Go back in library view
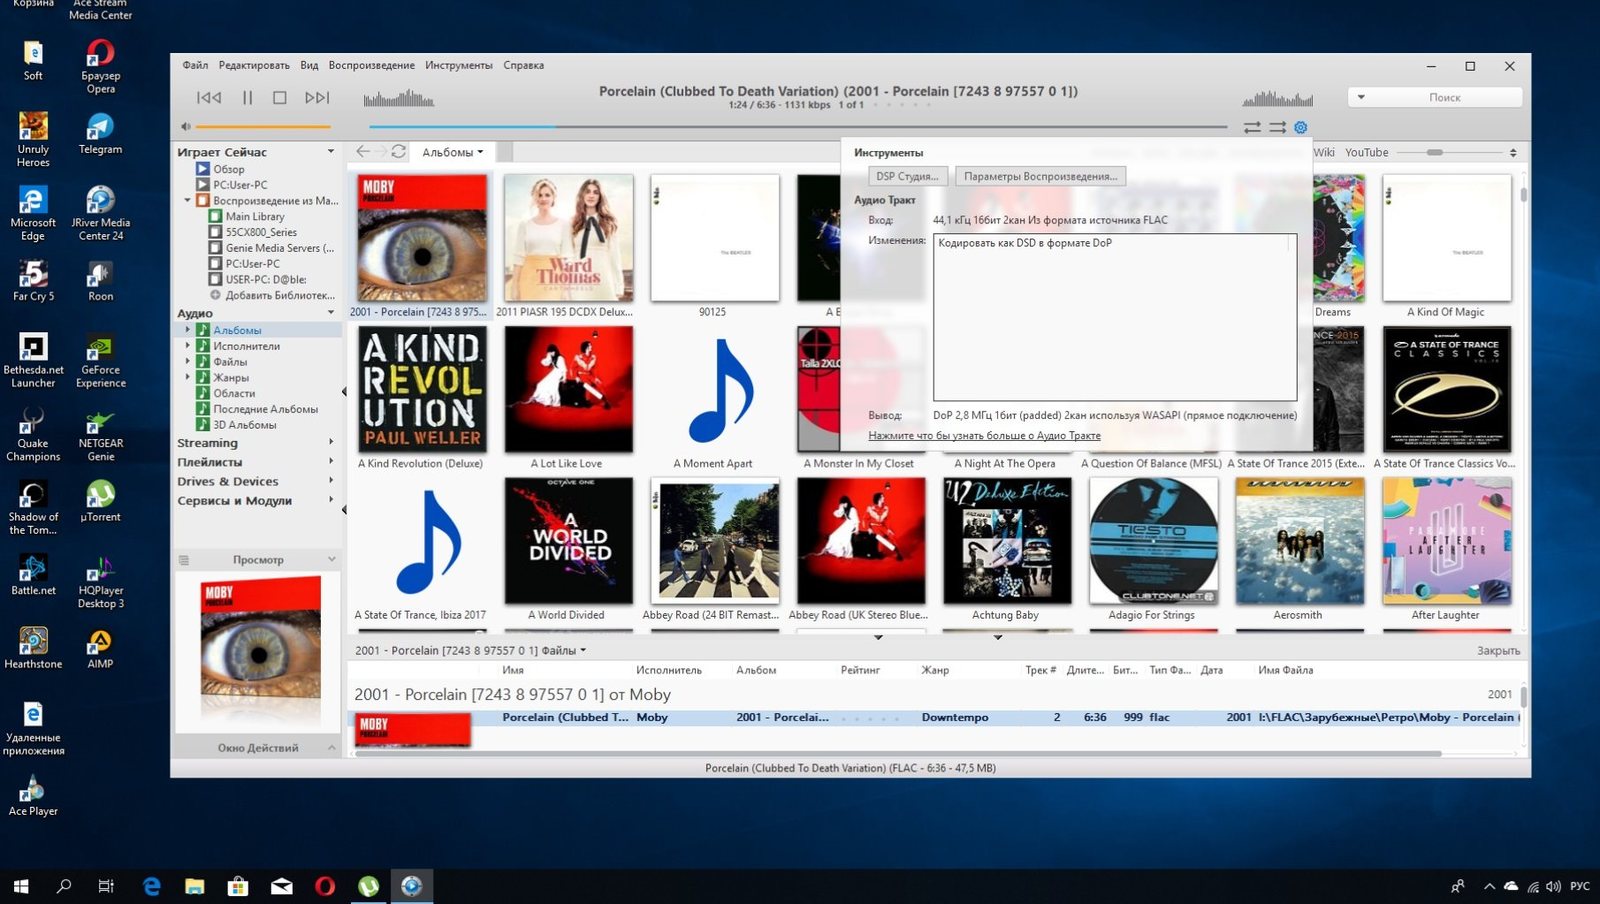Viewport: 1600px width, 904px height. (363, 152)
